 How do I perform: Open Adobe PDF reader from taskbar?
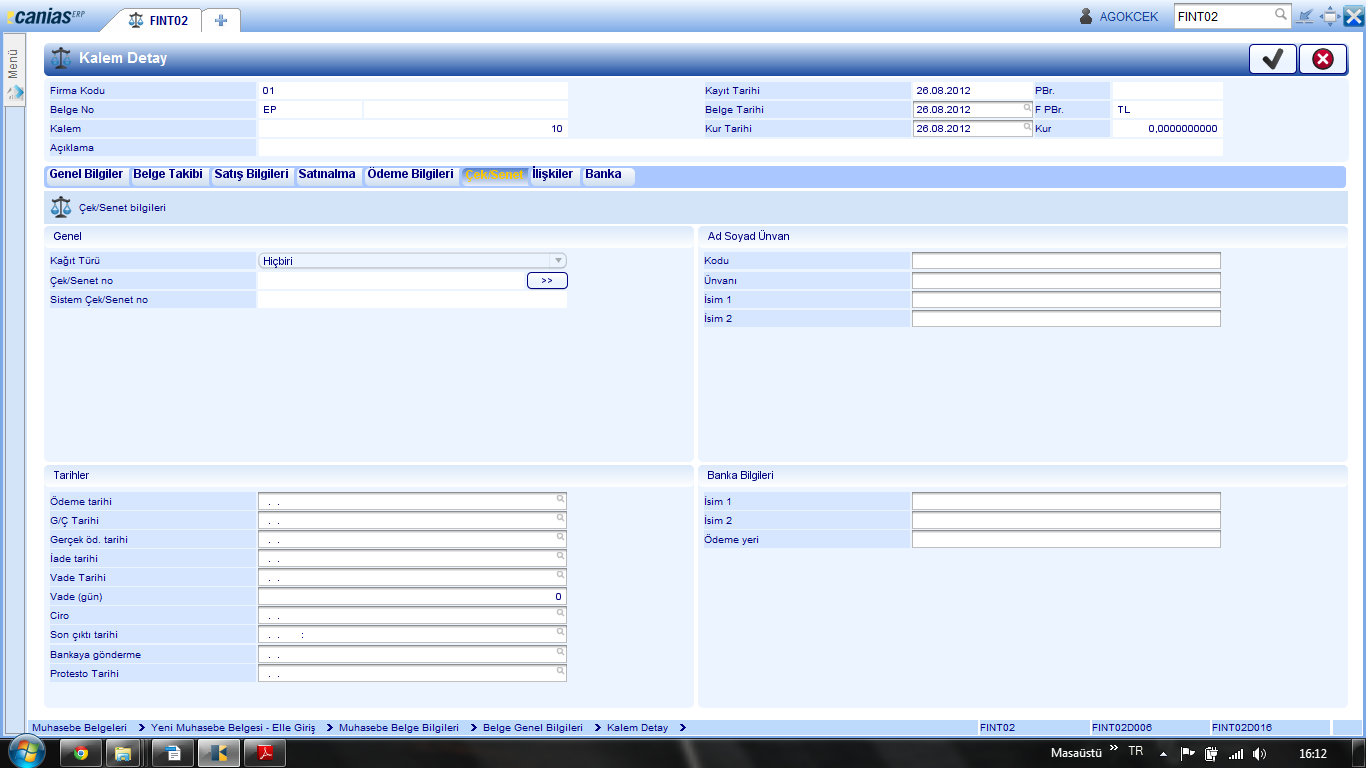pos(266,753)
